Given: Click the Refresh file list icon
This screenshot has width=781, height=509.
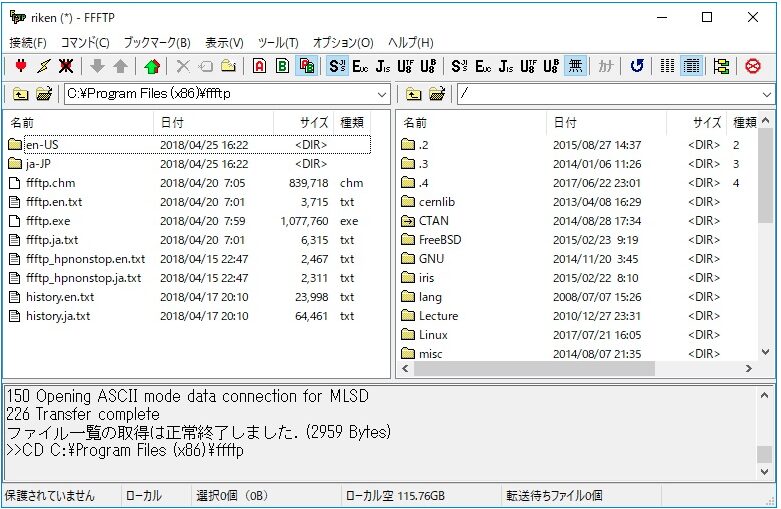Looking at the screenshot, I should click(637, 66).
